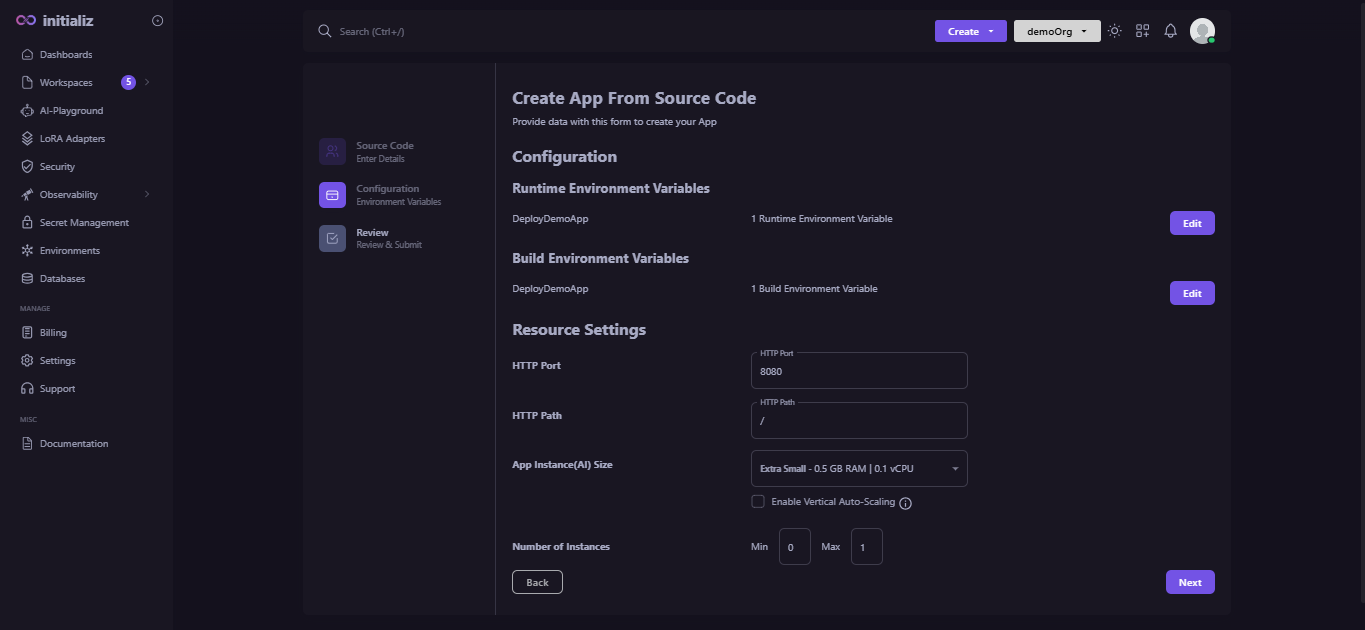Click the Security shield icon
Image resolution: width=1365 pixels, height=630 pixels.
pyautogui.click(x=28, y=167)
